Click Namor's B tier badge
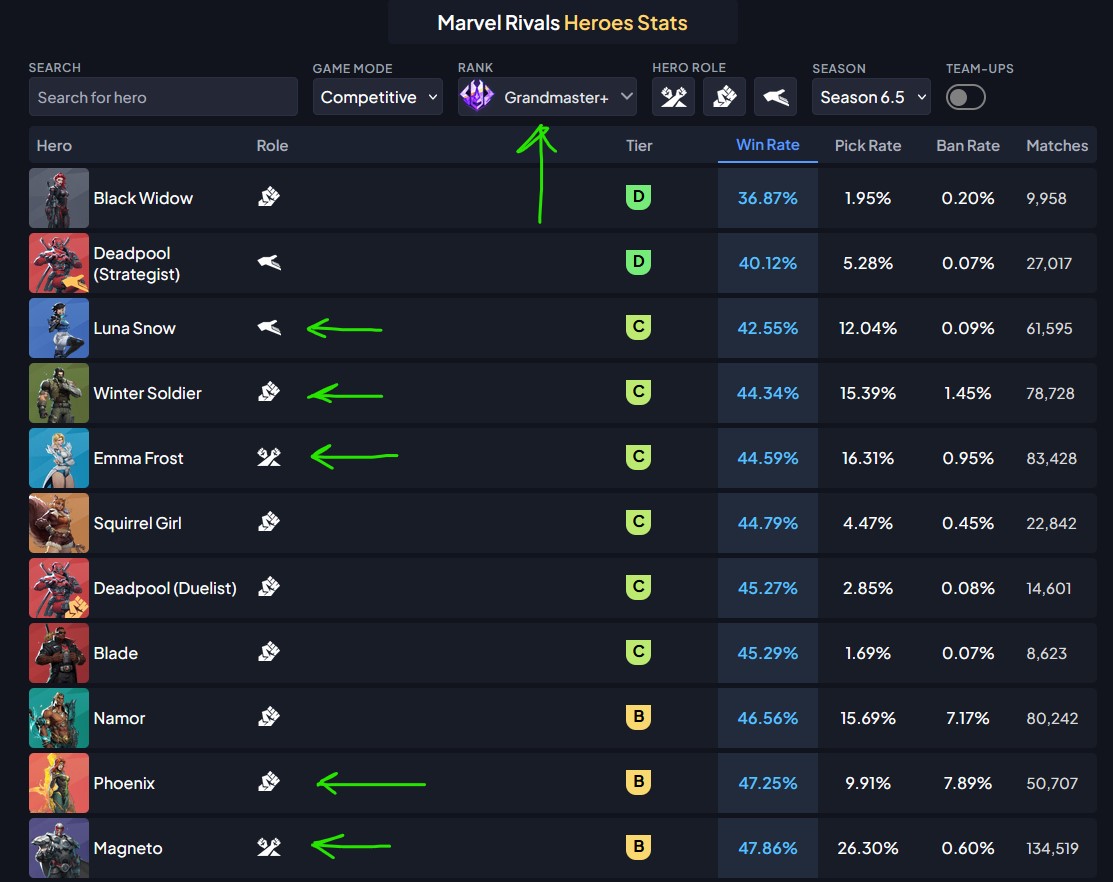Image resolution: width=1113 pixels, height=882 pixels. tap(638, 717)
